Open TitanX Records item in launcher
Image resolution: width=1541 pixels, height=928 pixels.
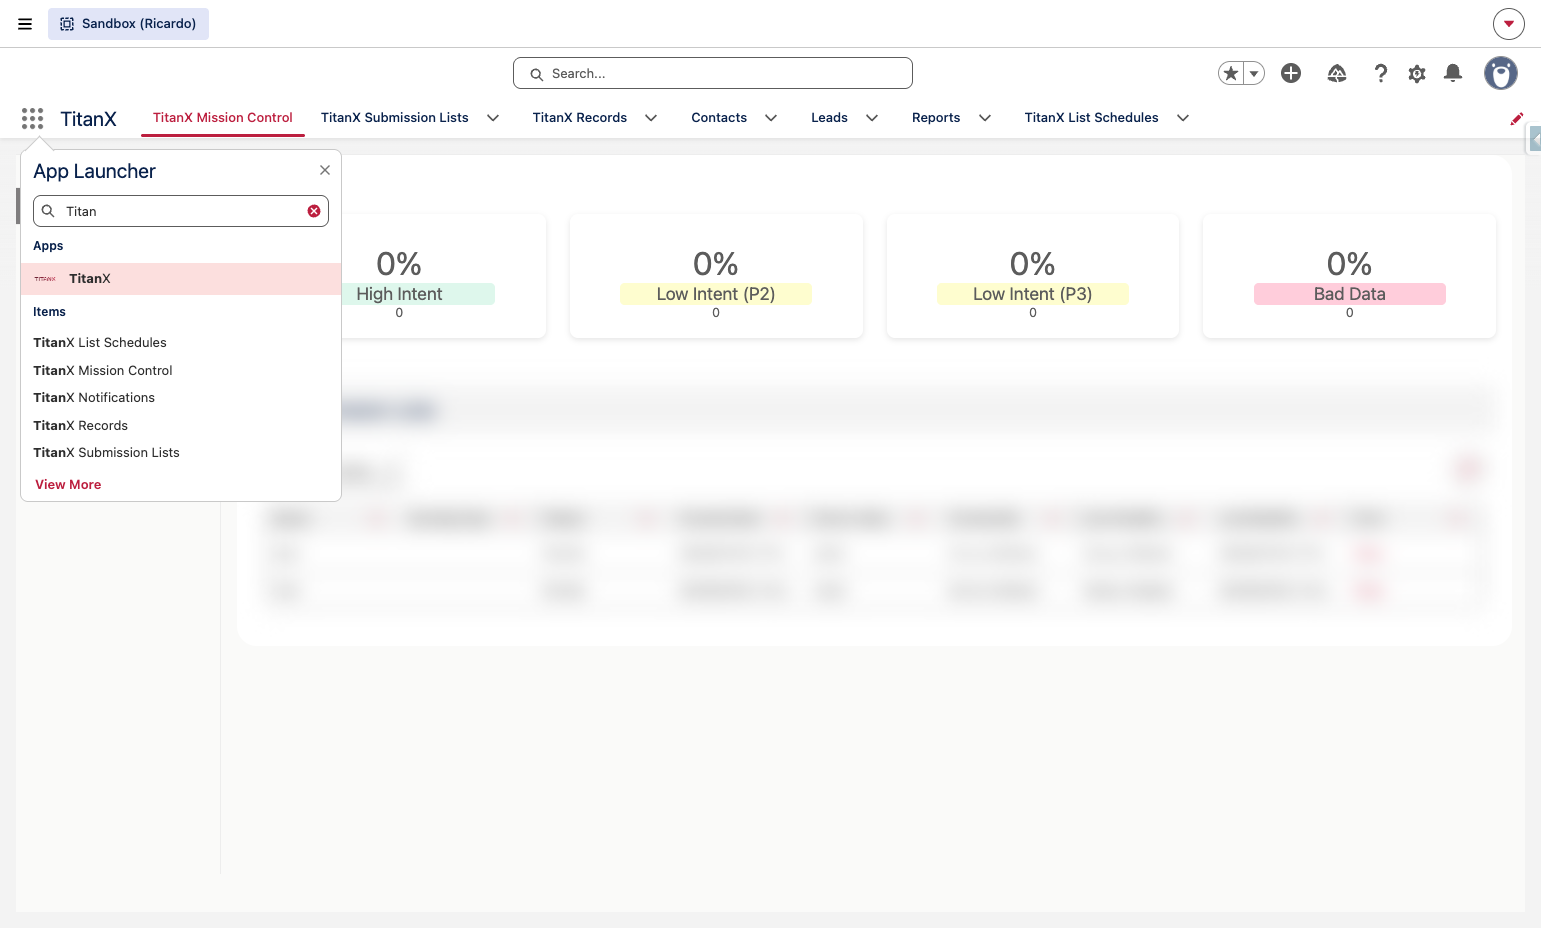[81, 426]
